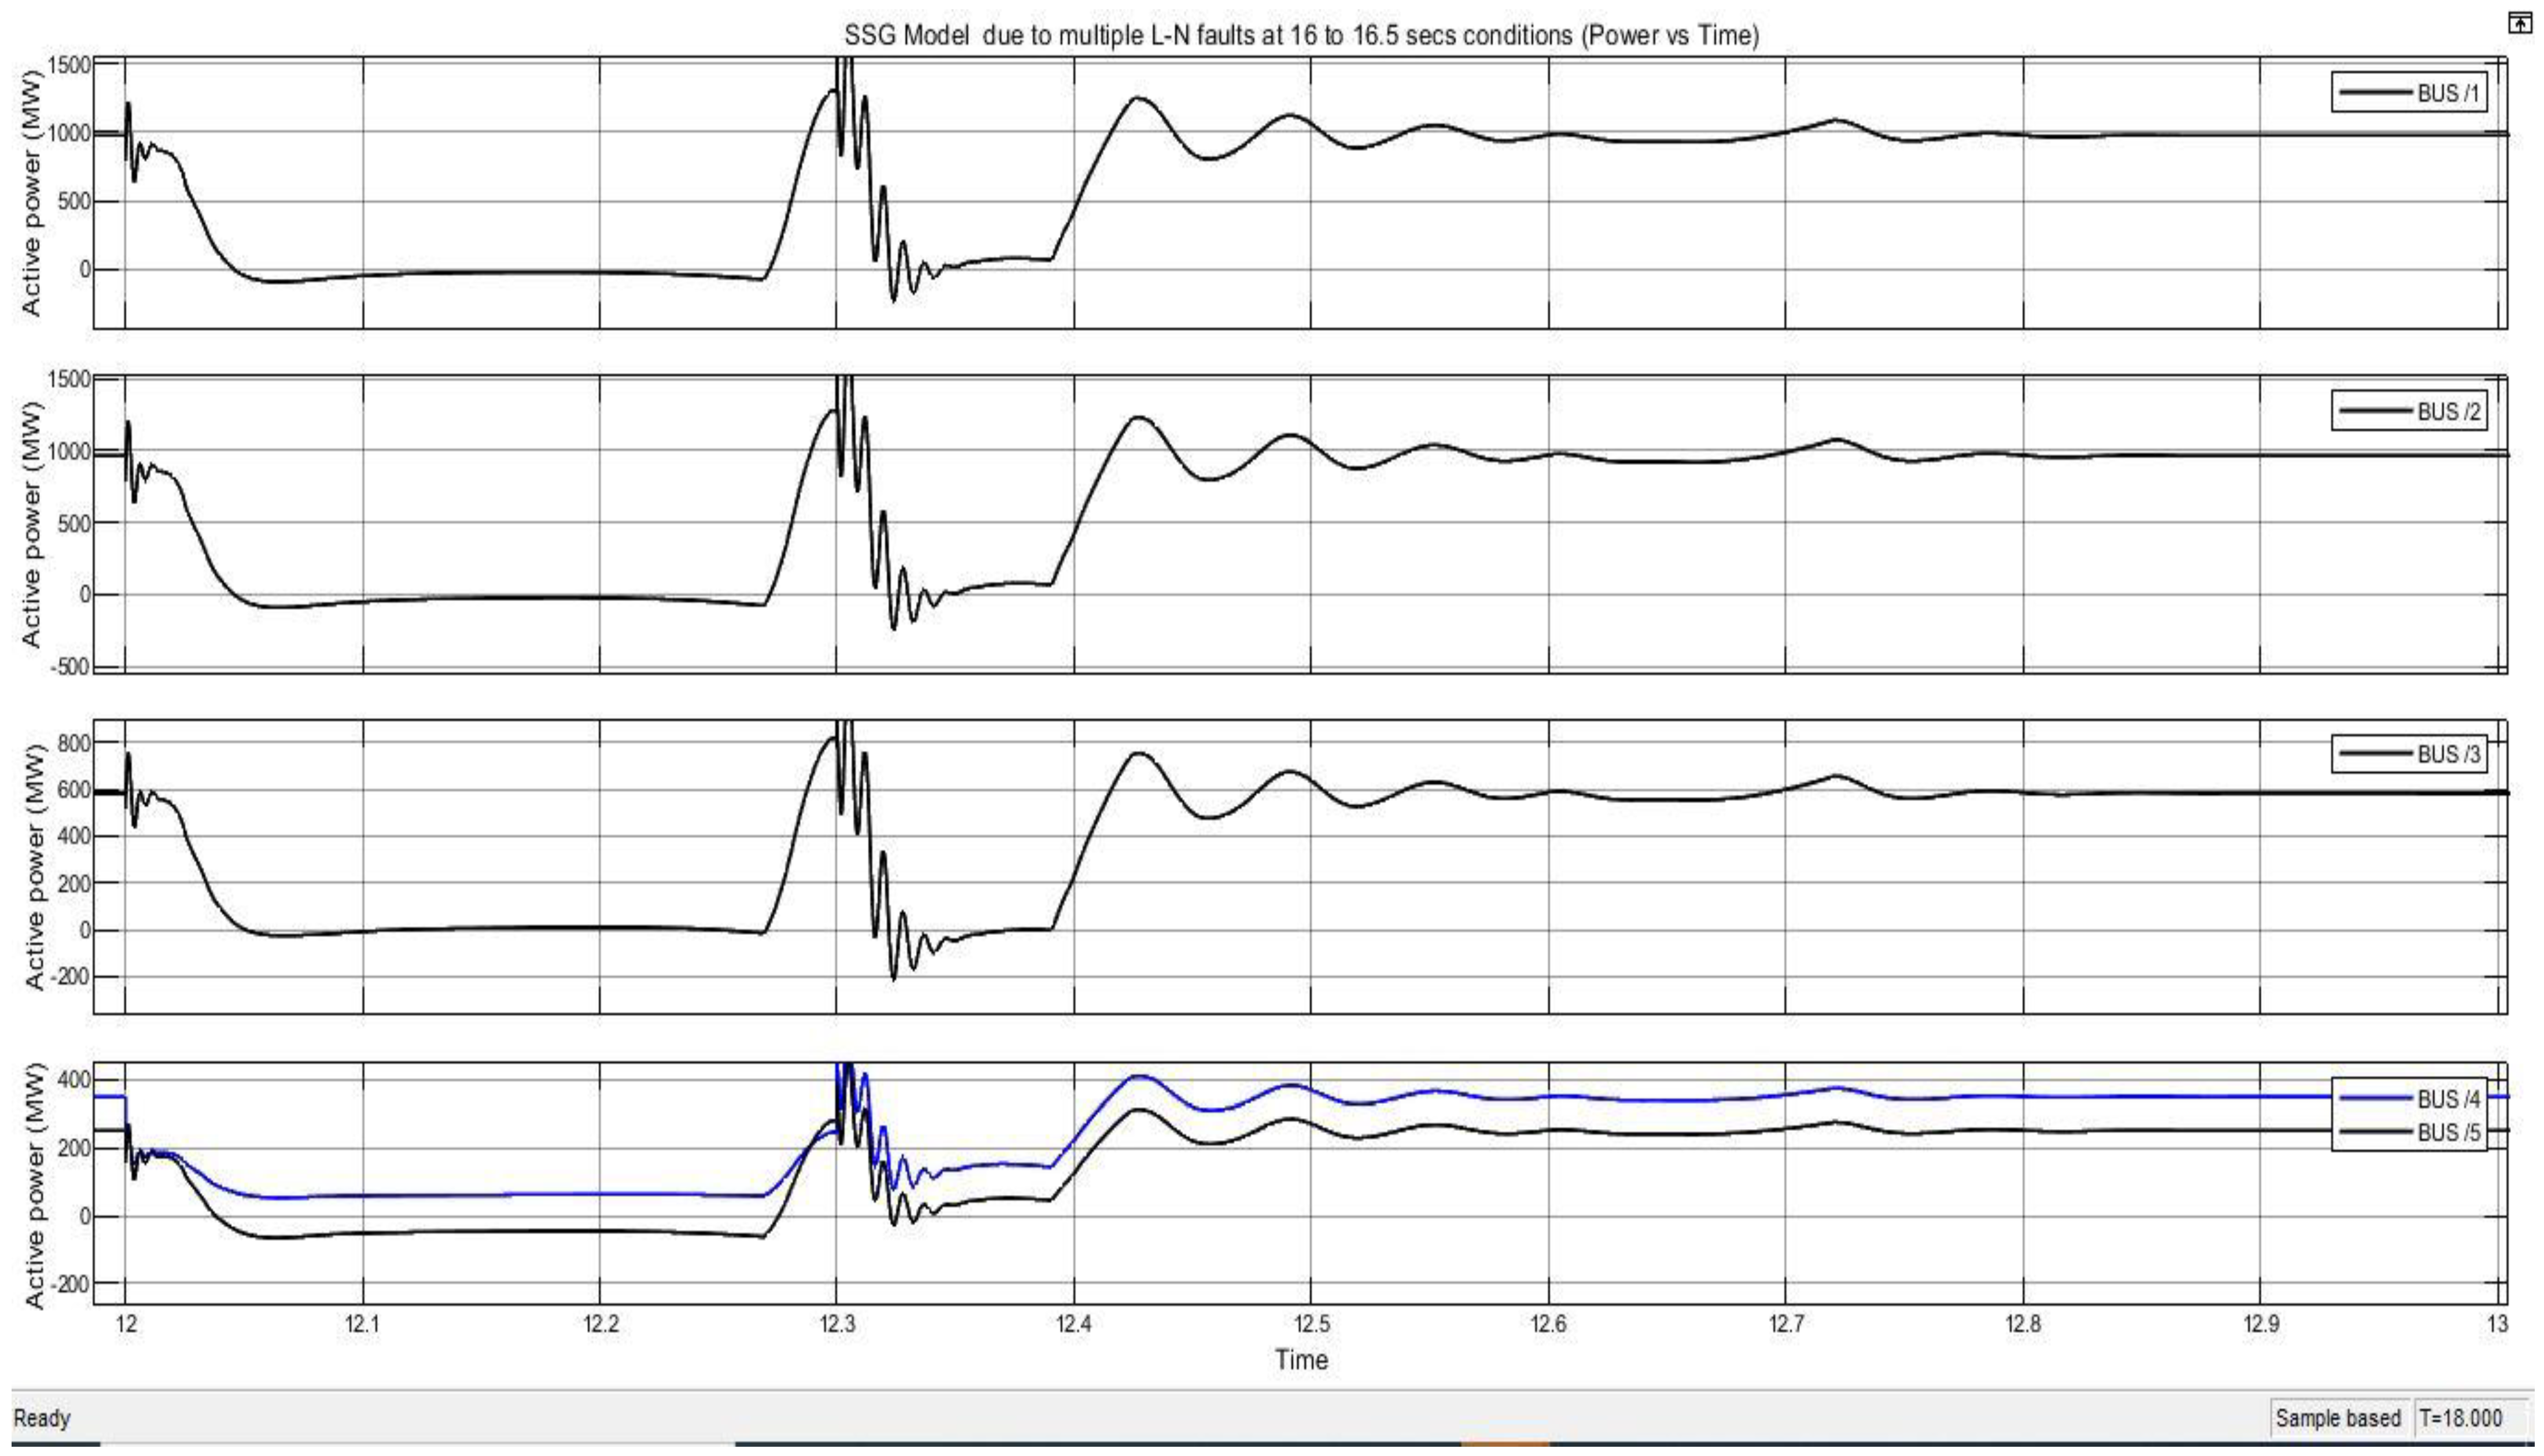The height and width of the screenshot is (1456, 2544).
Task: Toggle BUS /2 legend entry visibility
Action: pos(2448,411)
